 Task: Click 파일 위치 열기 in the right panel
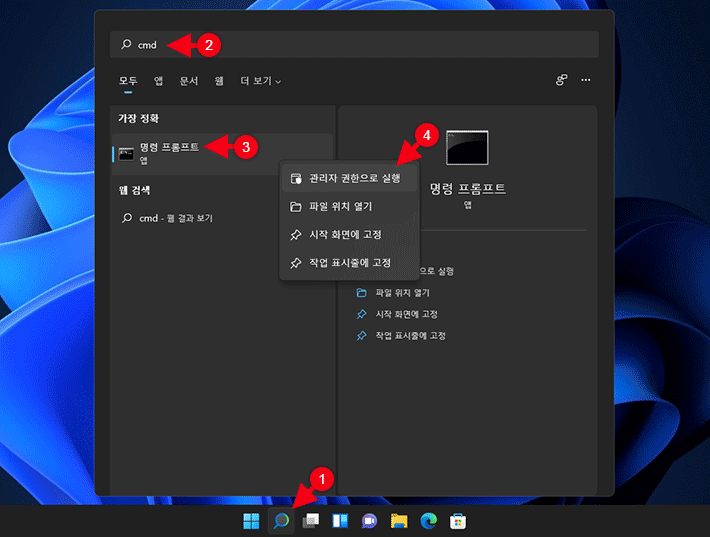(402, 293)
